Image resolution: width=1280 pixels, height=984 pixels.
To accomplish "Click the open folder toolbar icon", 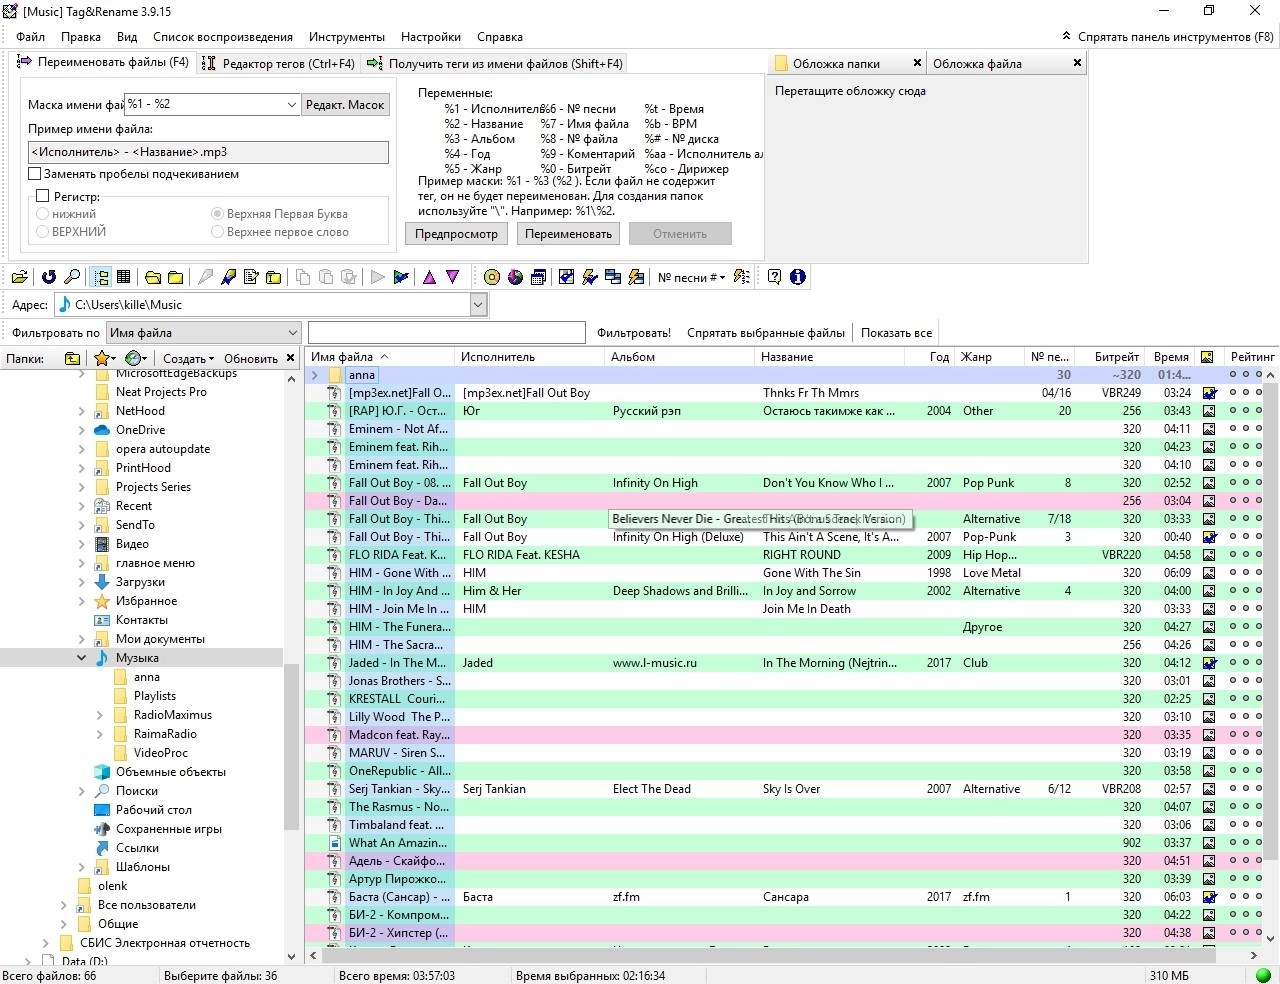I will point(20,277).
